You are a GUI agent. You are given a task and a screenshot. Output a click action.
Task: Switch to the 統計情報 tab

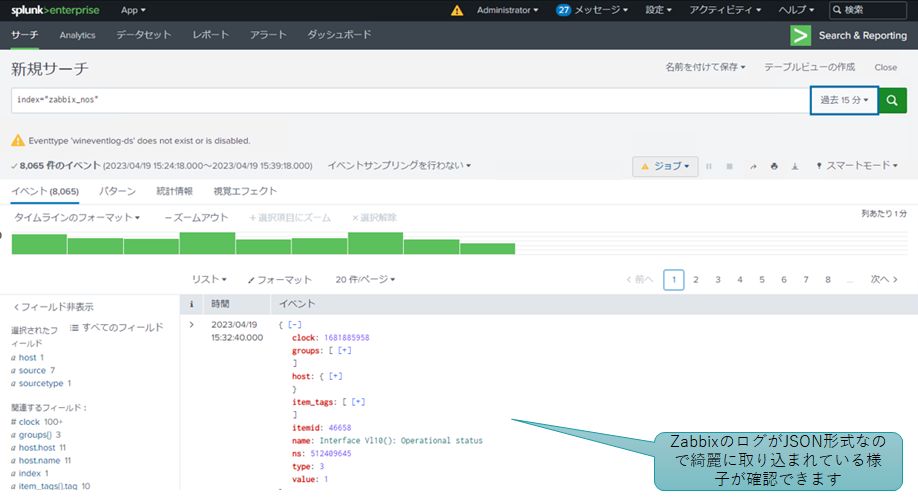(x=174, y=191)
